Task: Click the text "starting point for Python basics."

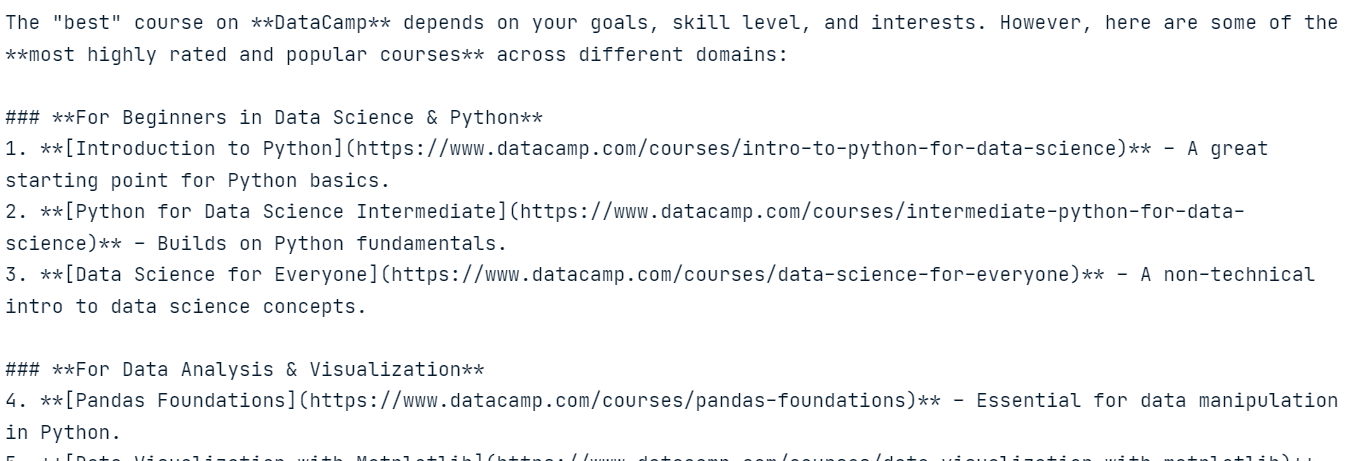Action: click(198, 181)
